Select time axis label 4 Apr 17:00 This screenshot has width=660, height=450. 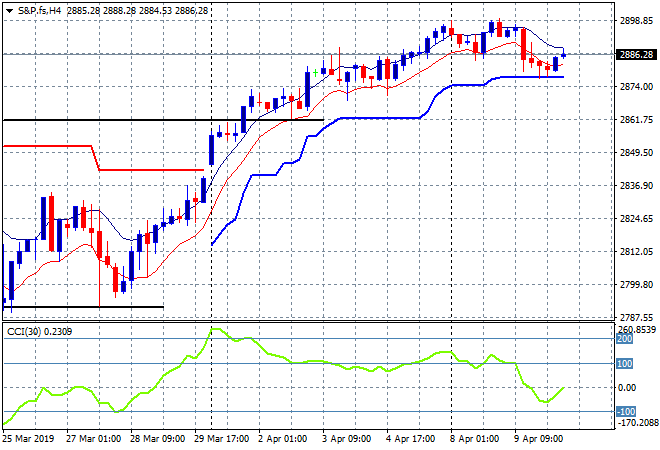click(x=410, y=439)
